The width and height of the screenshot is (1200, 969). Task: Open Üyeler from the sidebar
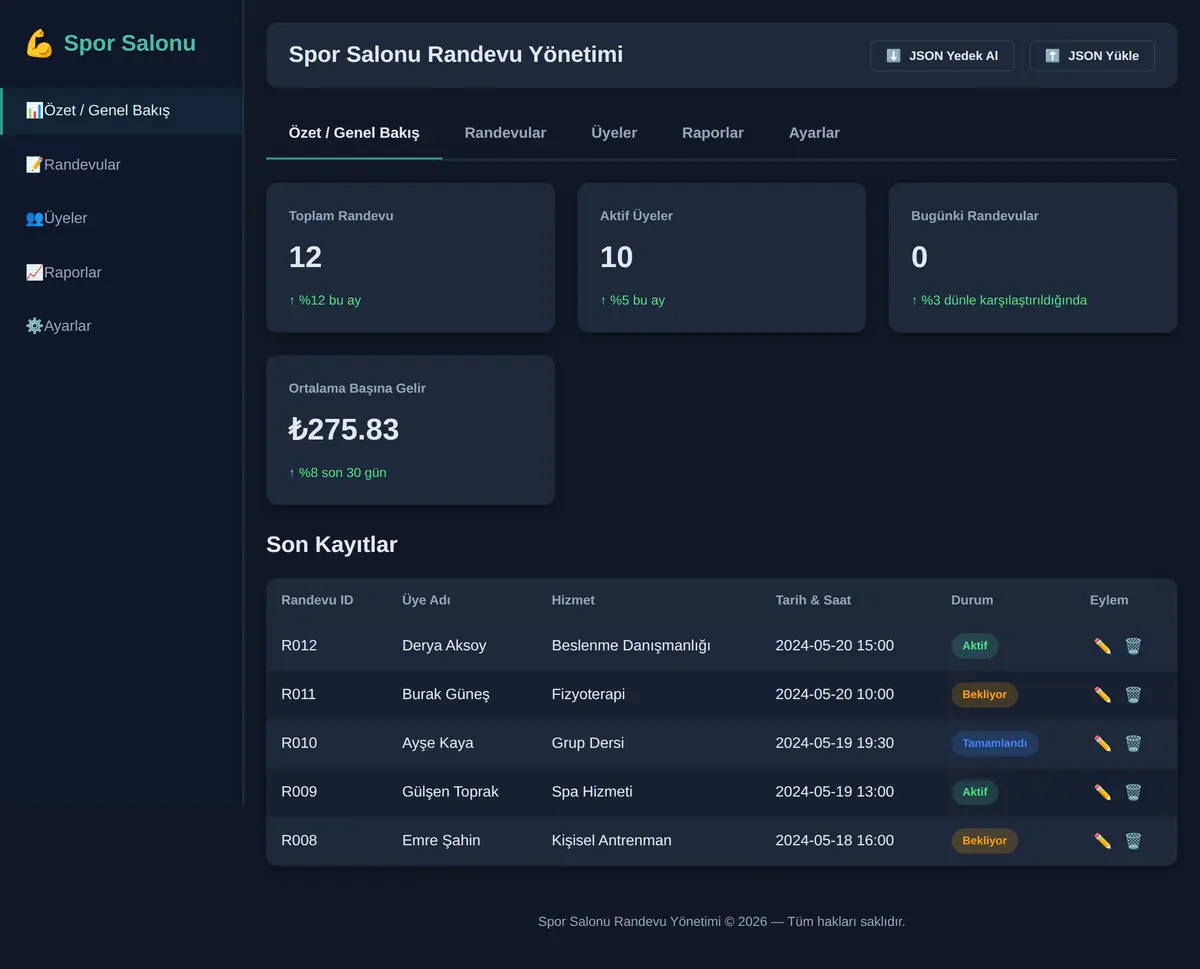click(x=121, y=218)
